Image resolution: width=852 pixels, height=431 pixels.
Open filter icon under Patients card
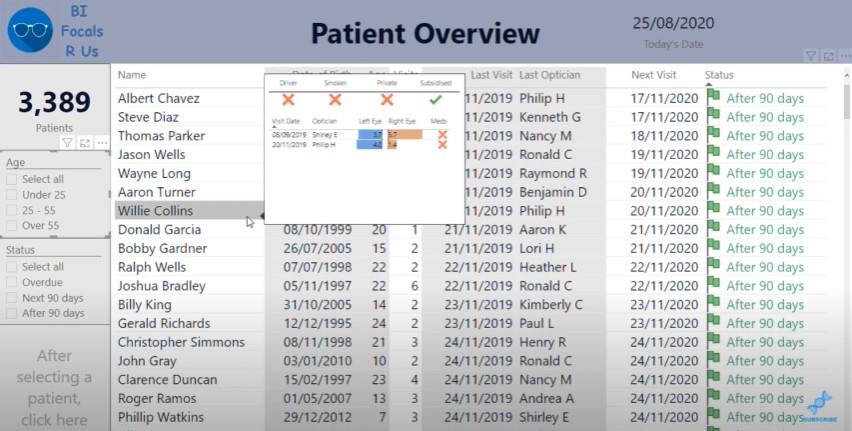click(x=67, y=143)
